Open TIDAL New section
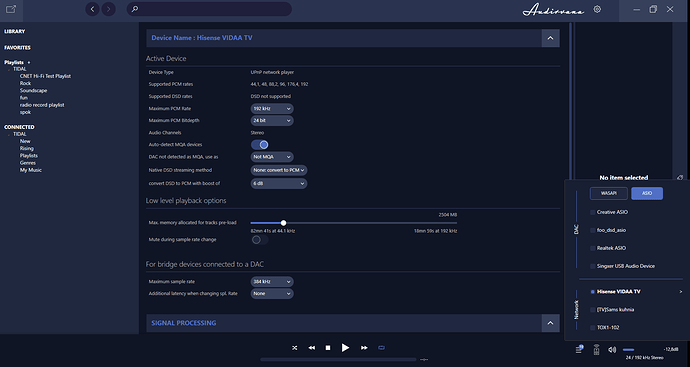The height and width of the screenshot is (367, 690). pyautogui.click(x=25, y=141)
